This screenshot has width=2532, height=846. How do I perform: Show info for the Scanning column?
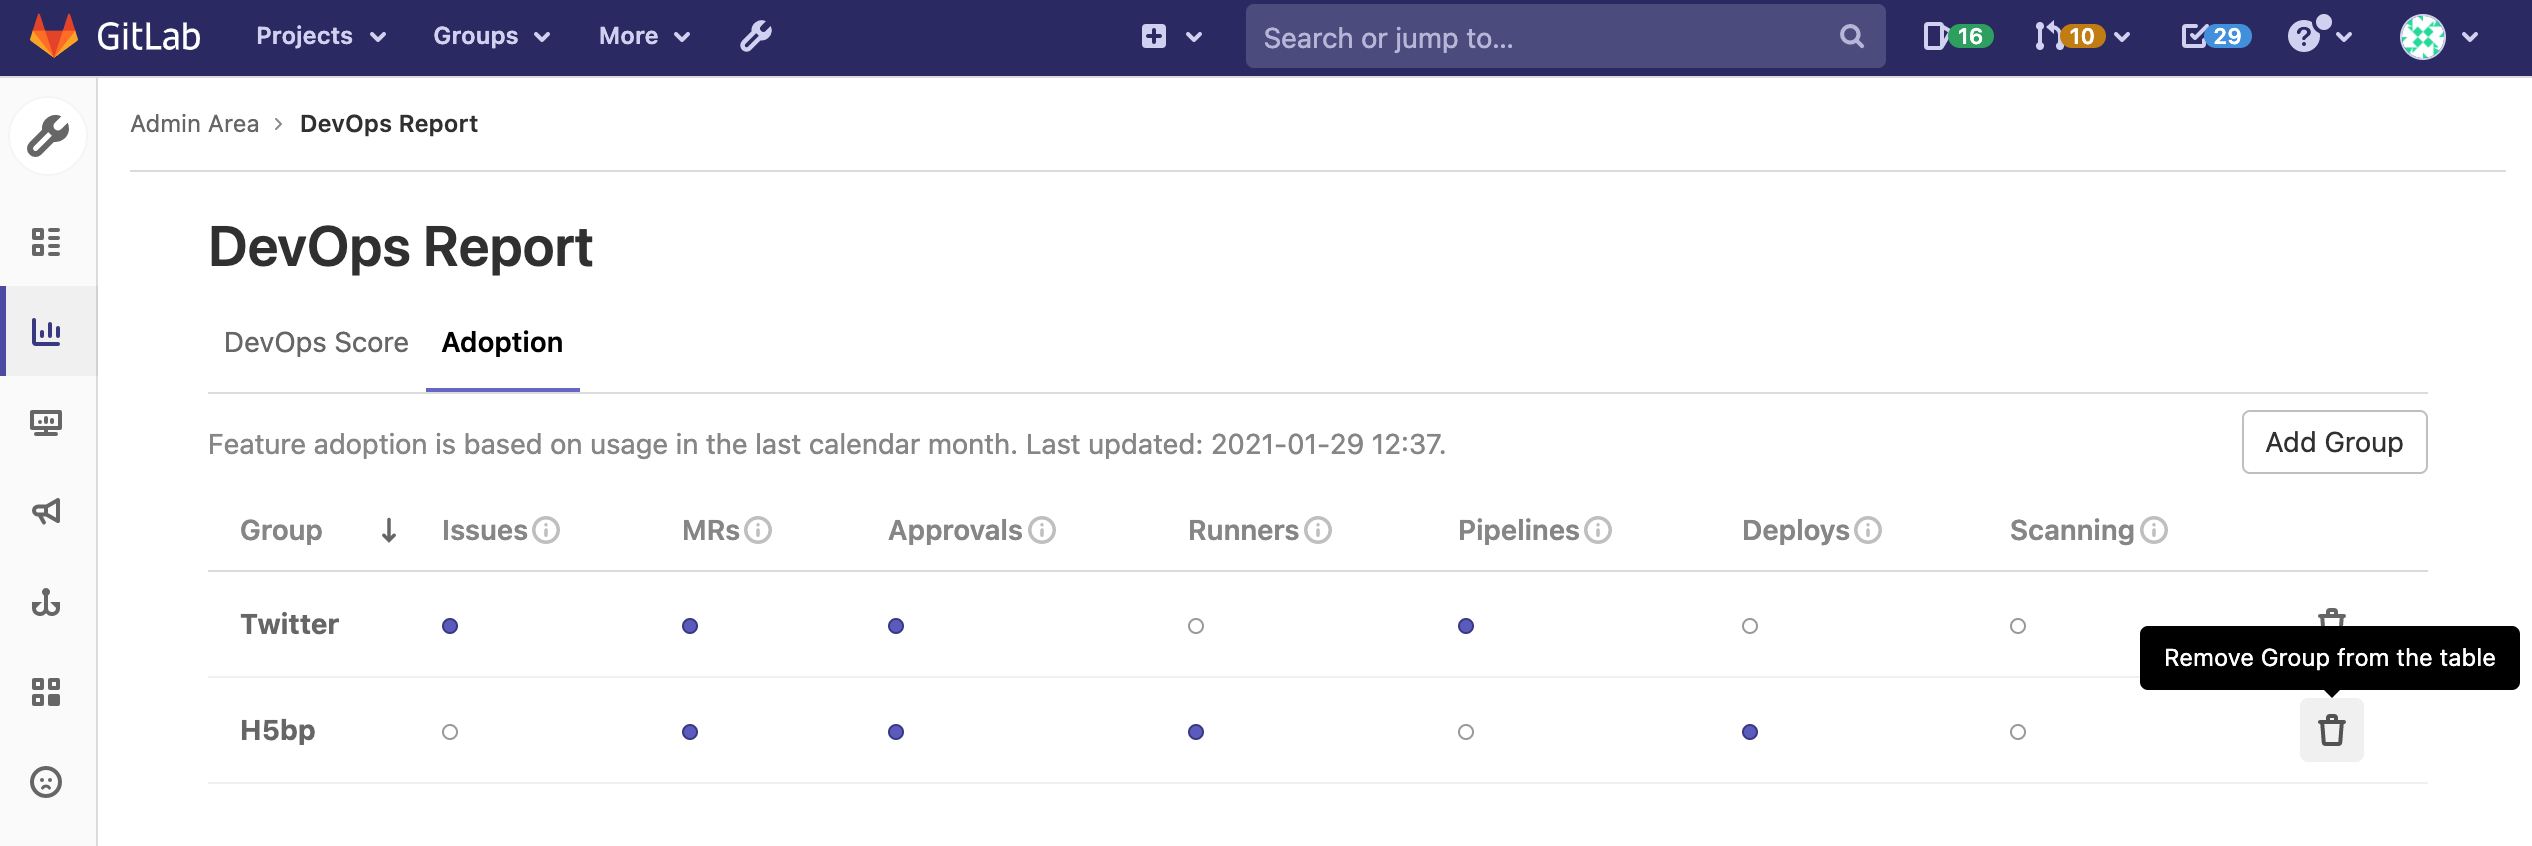click(x=2154, y=530)
